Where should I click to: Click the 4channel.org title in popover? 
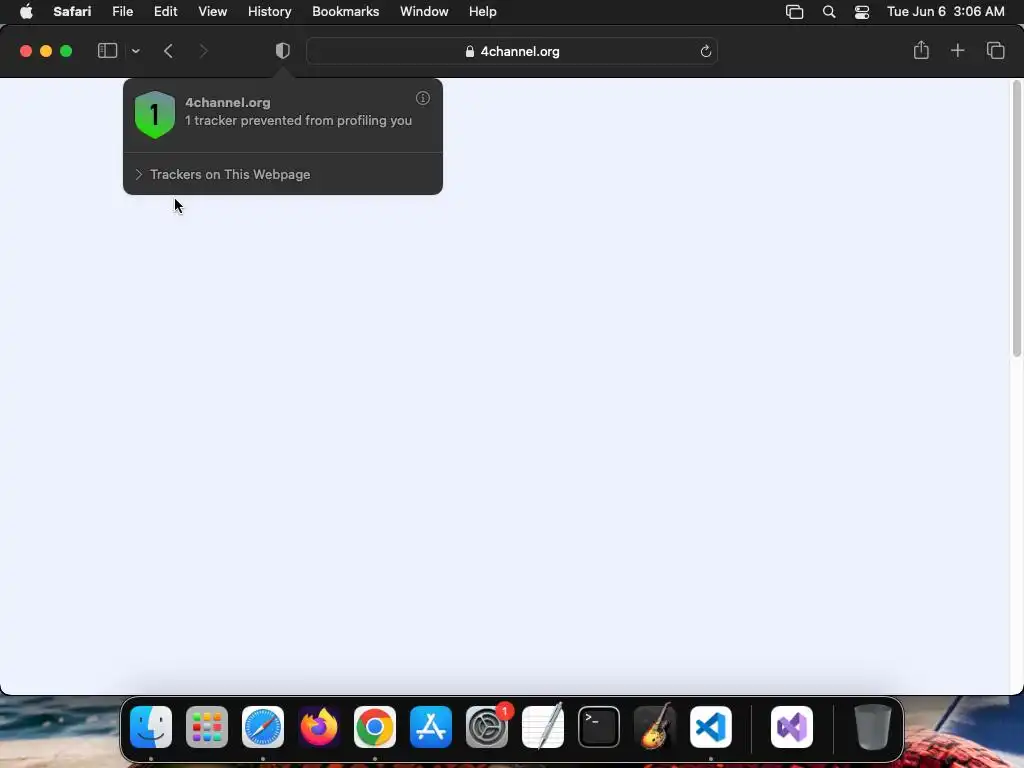click(227, 103)
